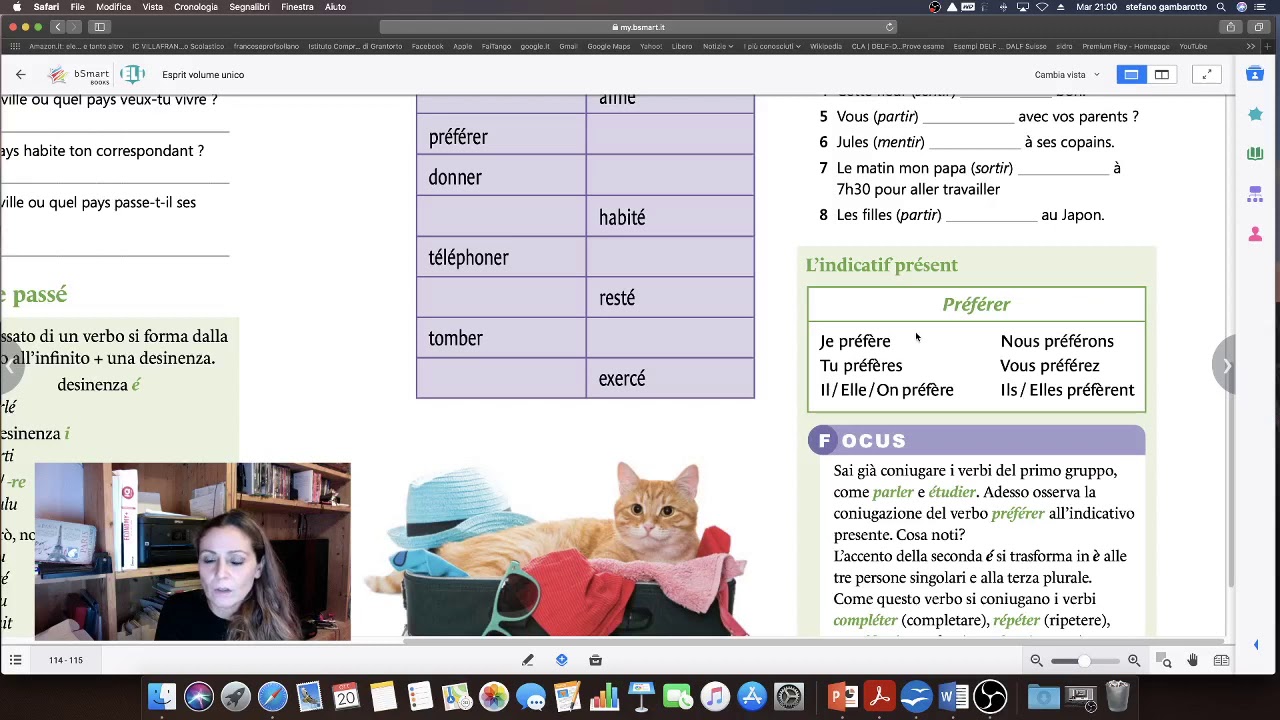This screenshot has width=1280, height=720.
Task: Click the "téléphoner" table cell
Action: coord(501,258)
